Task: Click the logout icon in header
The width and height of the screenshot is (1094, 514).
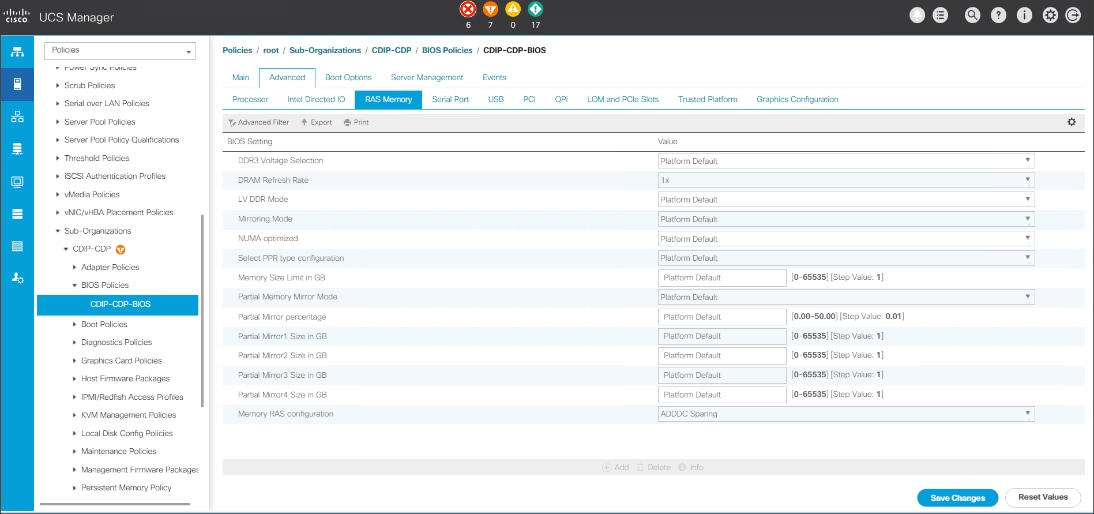Action: (x=1073, y=16)
